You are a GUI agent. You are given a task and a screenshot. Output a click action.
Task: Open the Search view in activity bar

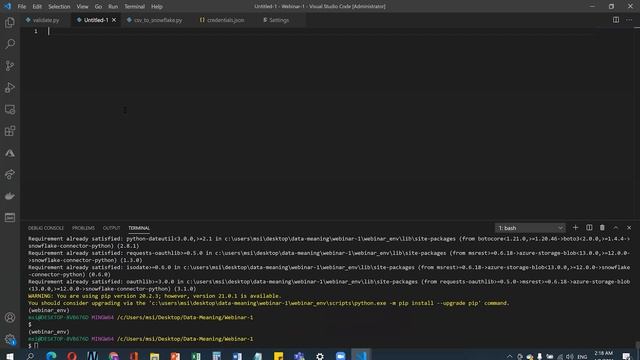point(10,44)
